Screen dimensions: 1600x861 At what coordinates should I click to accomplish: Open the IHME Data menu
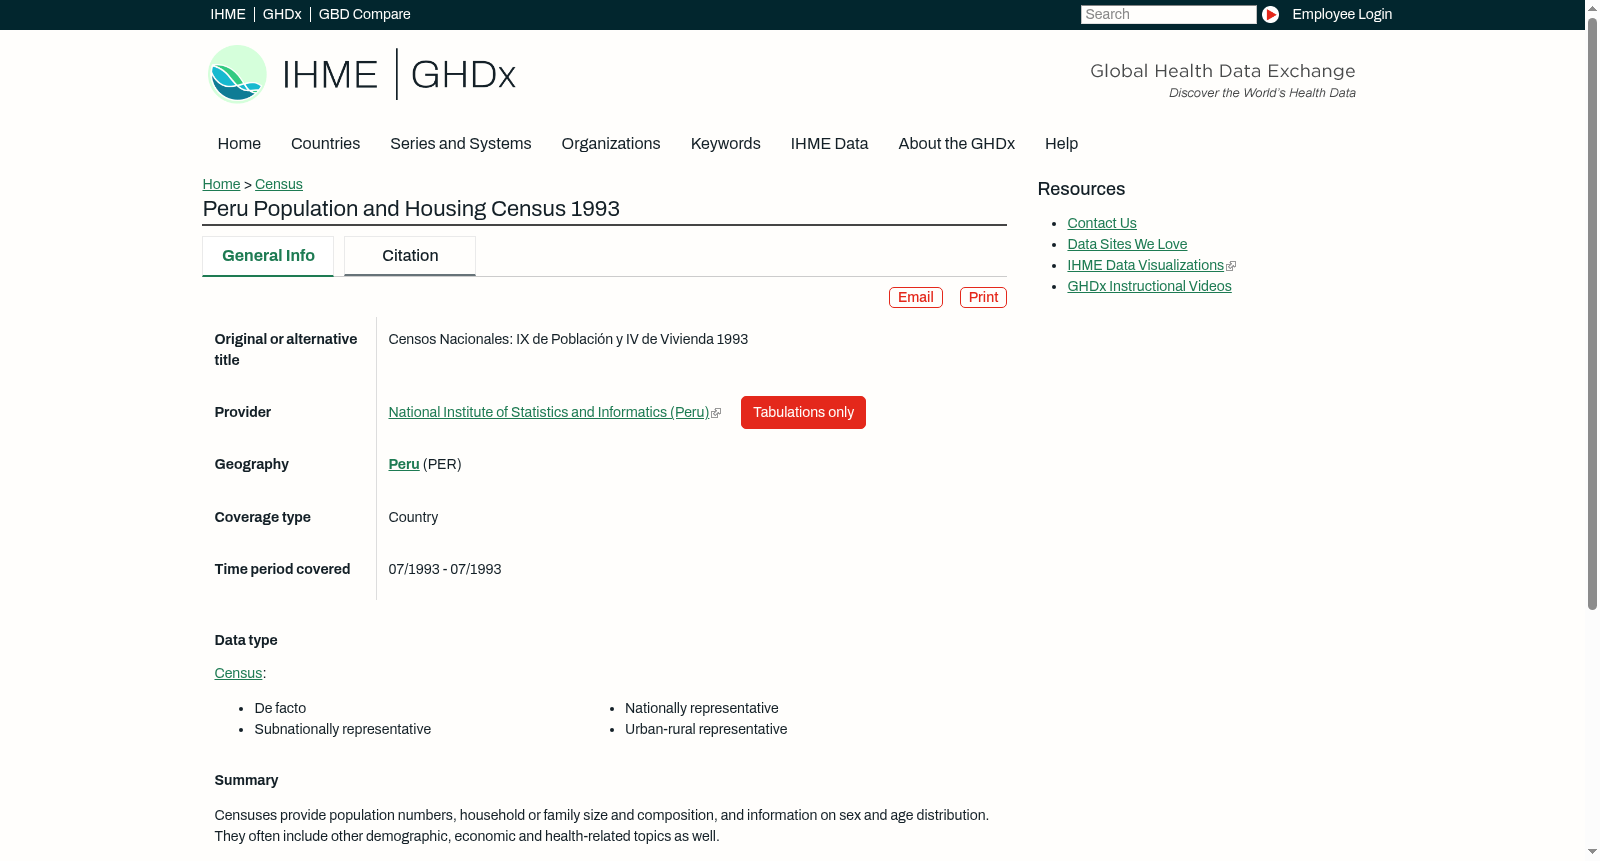click(829, 144)
